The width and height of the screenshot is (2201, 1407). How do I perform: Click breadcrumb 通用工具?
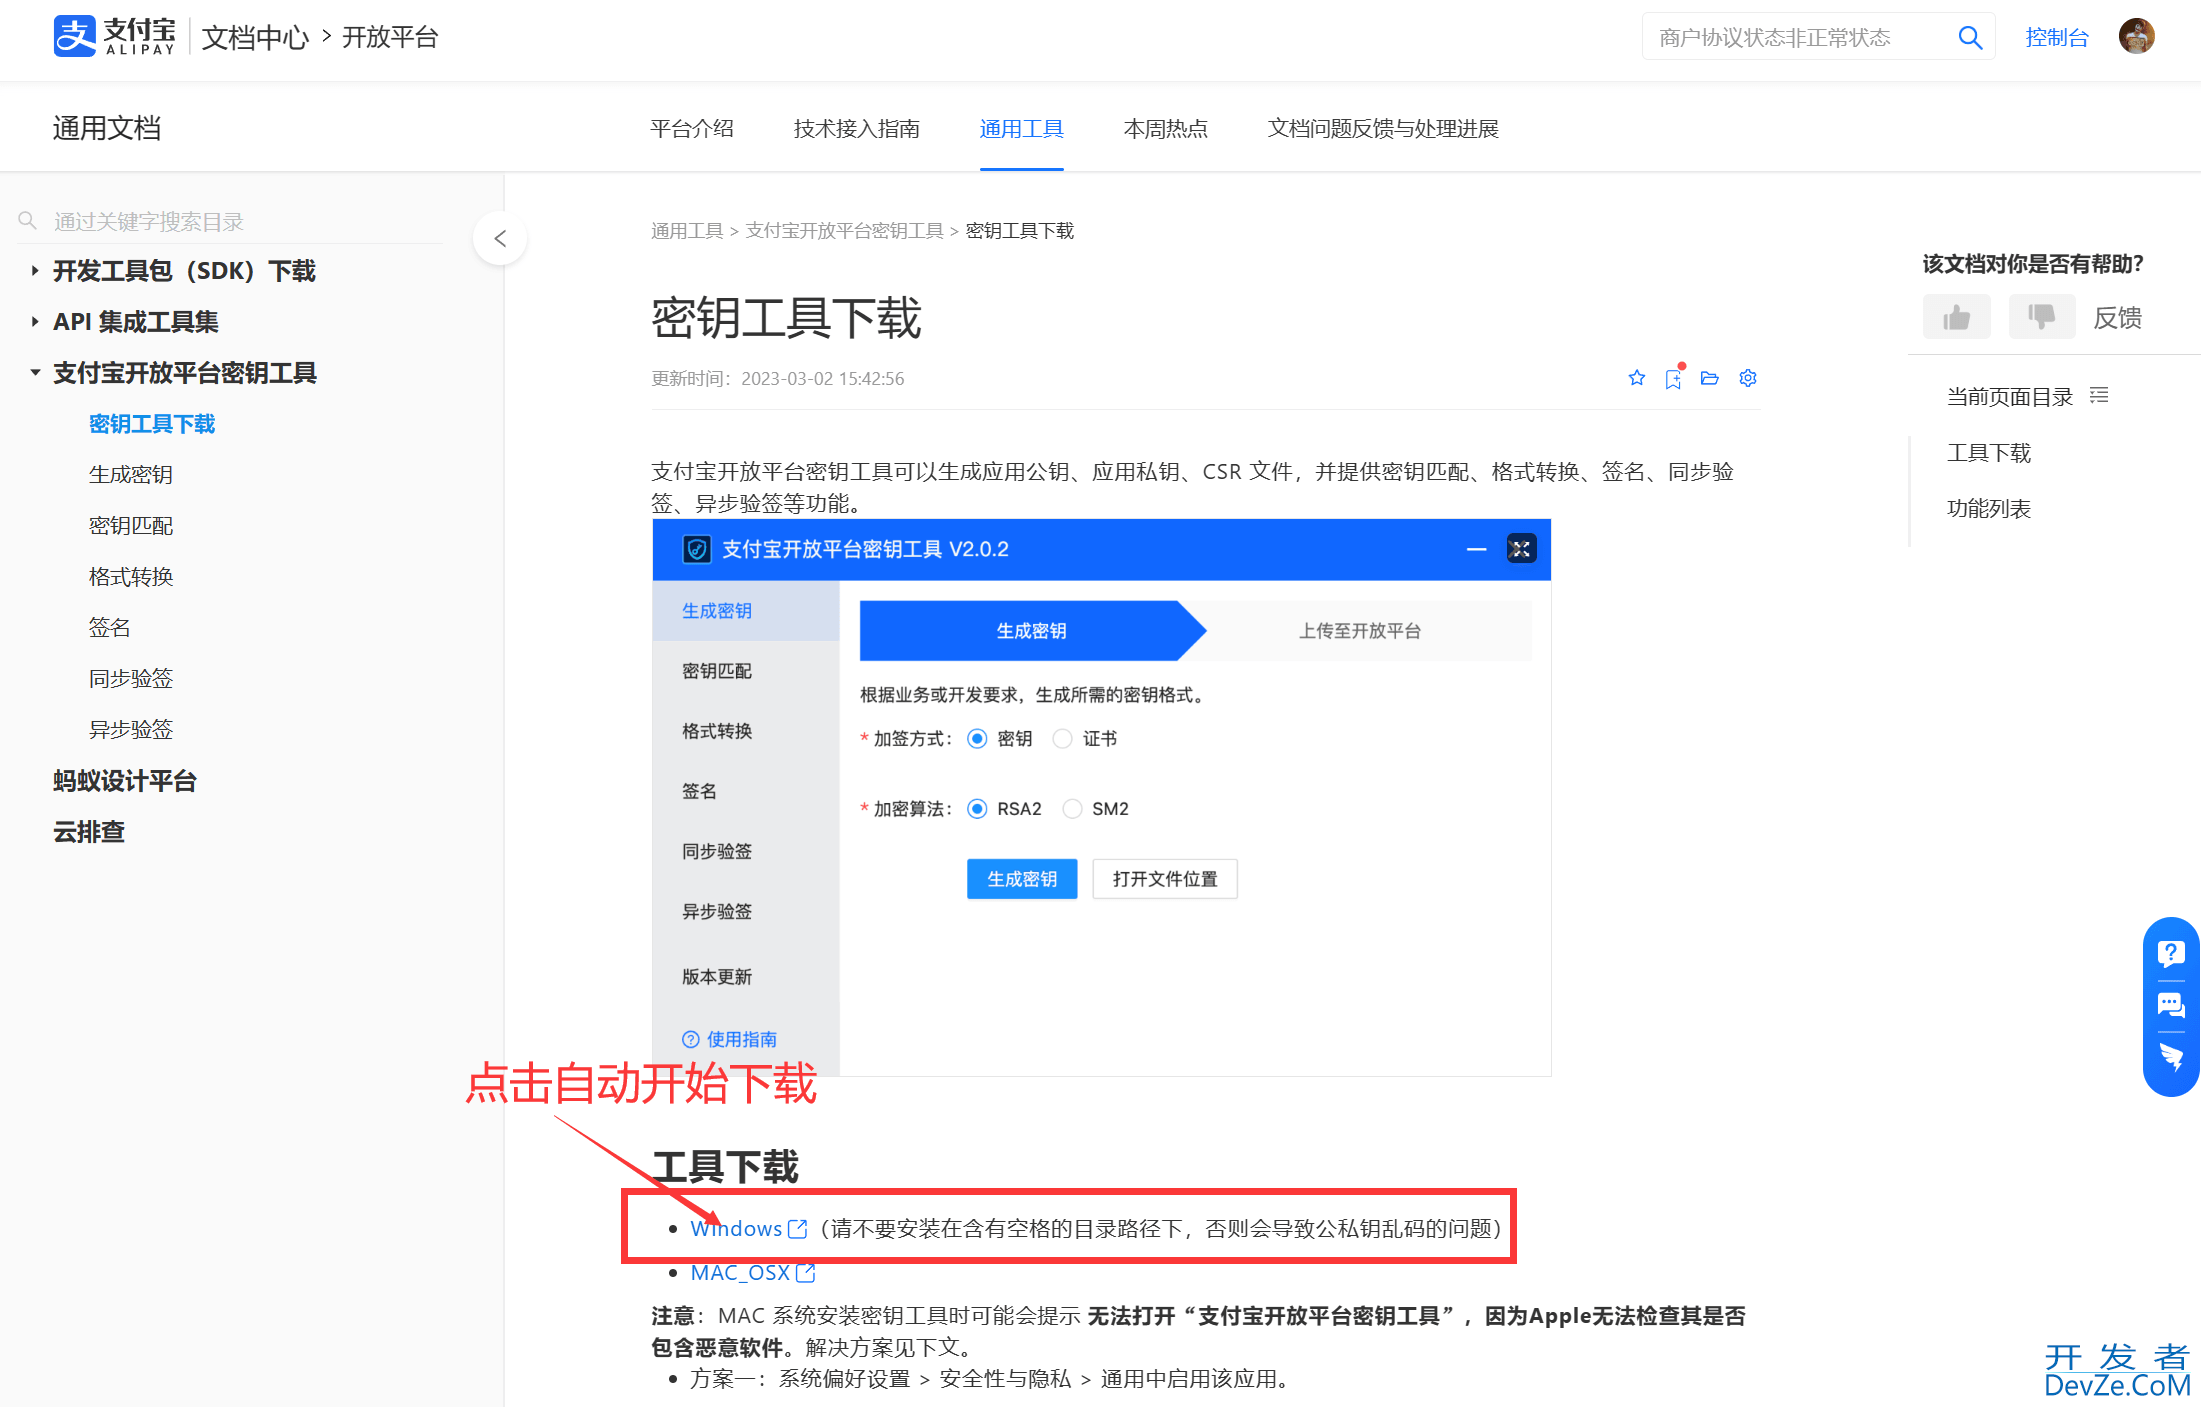click(687, 231)
